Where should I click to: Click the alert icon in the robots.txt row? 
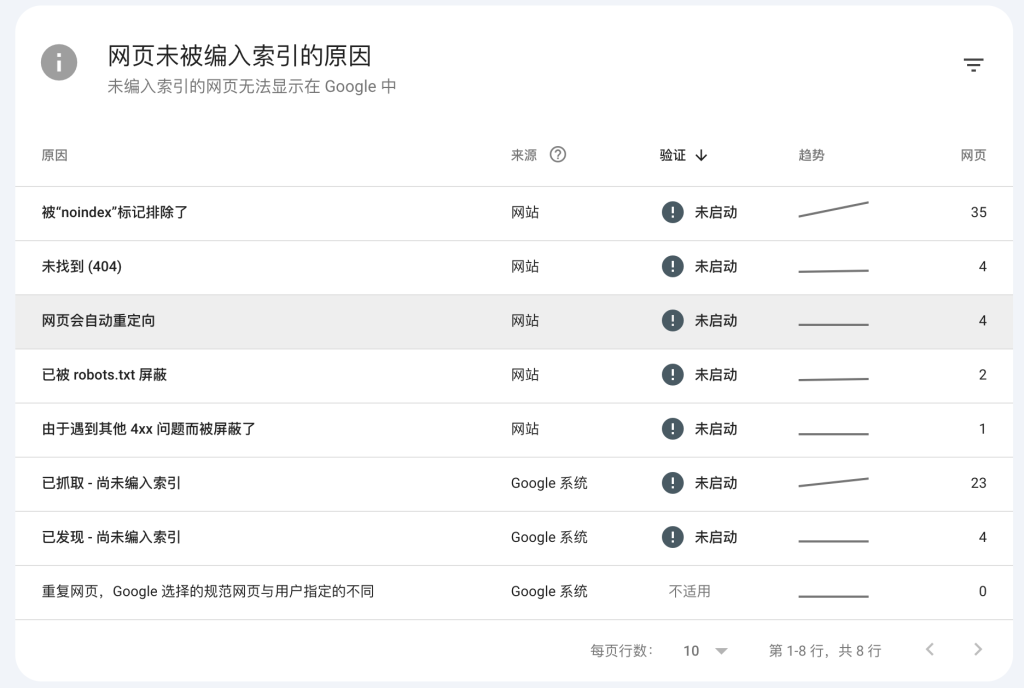(673, 375)
